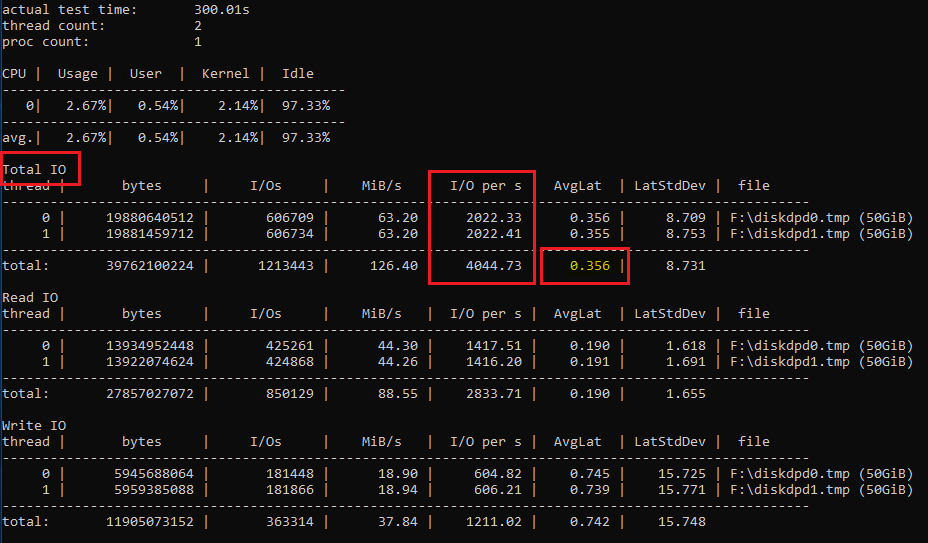Select the Read IO total bytes 27857027072
Viewport: 928px width, 543px height.
pos(150,394)
